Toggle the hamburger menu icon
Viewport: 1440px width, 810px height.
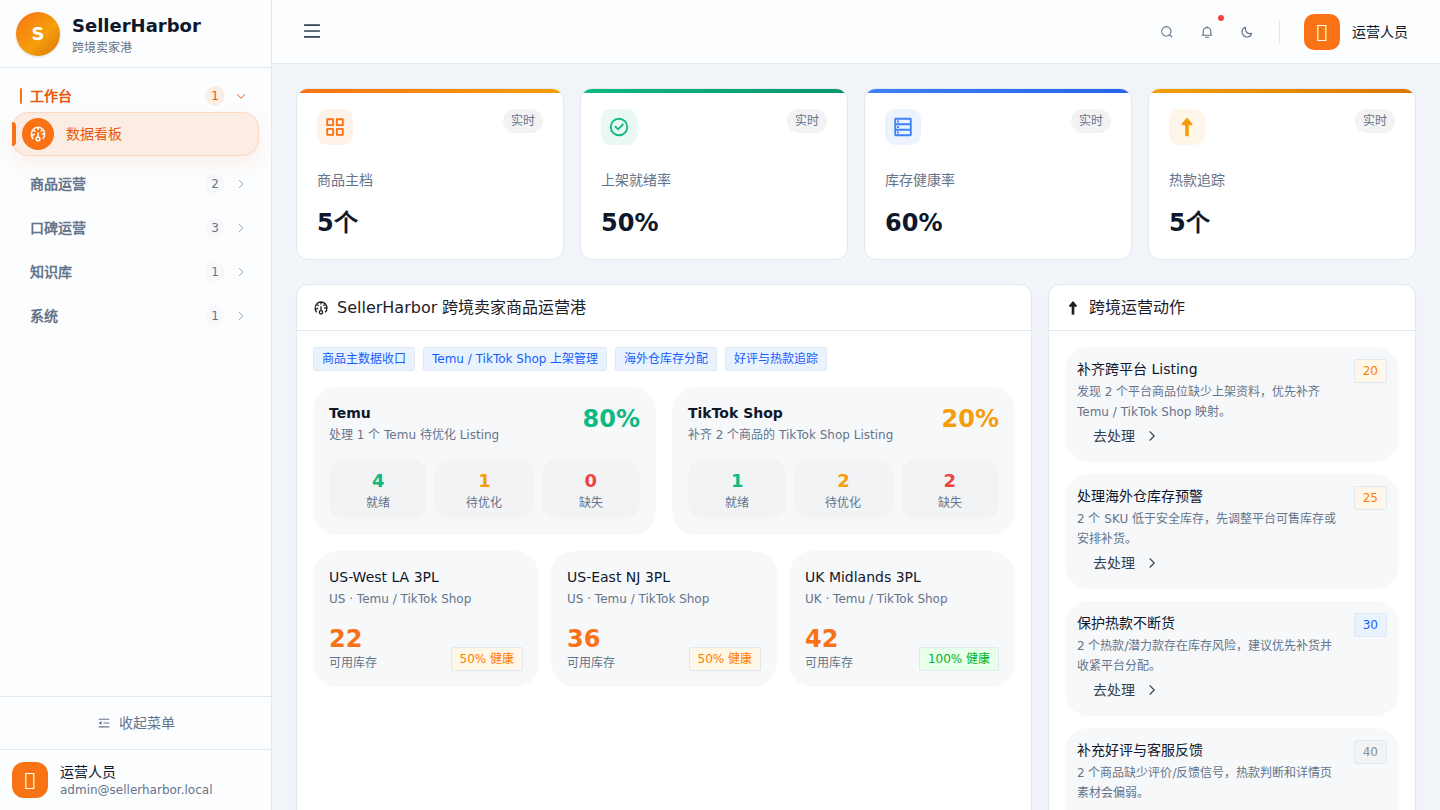tap(312, 32)
